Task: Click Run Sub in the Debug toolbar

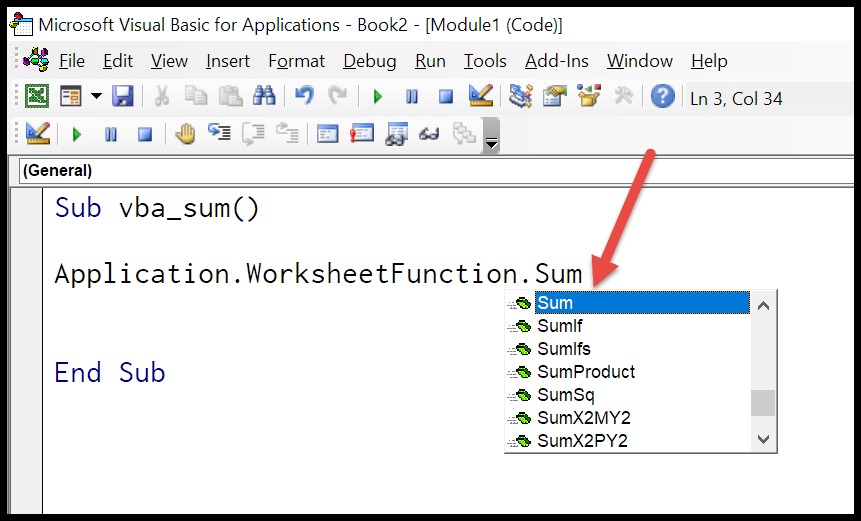Action: pyautogui.click(x=76, y=135)
